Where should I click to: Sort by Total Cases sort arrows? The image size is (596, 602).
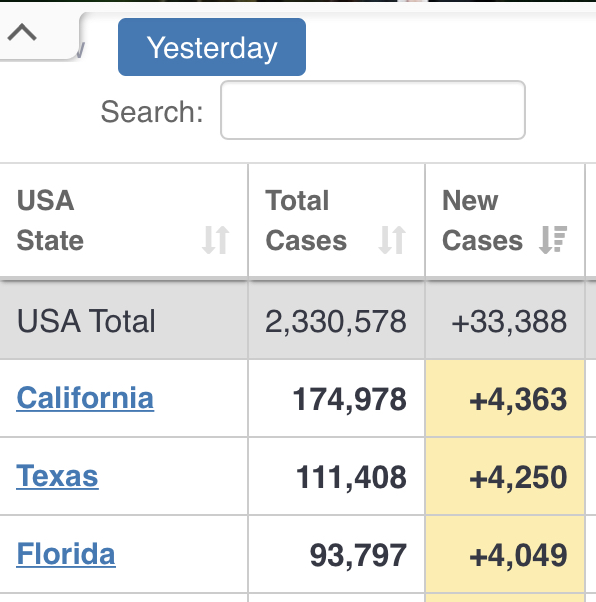click(x=392, y=240)
